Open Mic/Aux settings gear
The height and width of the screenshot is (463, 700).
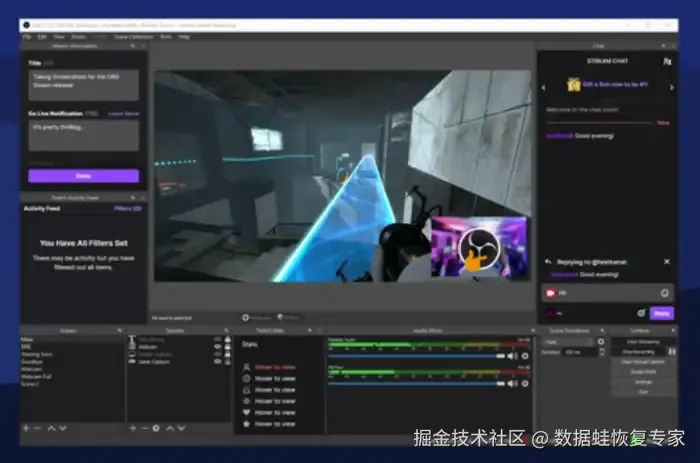[525, 384]
